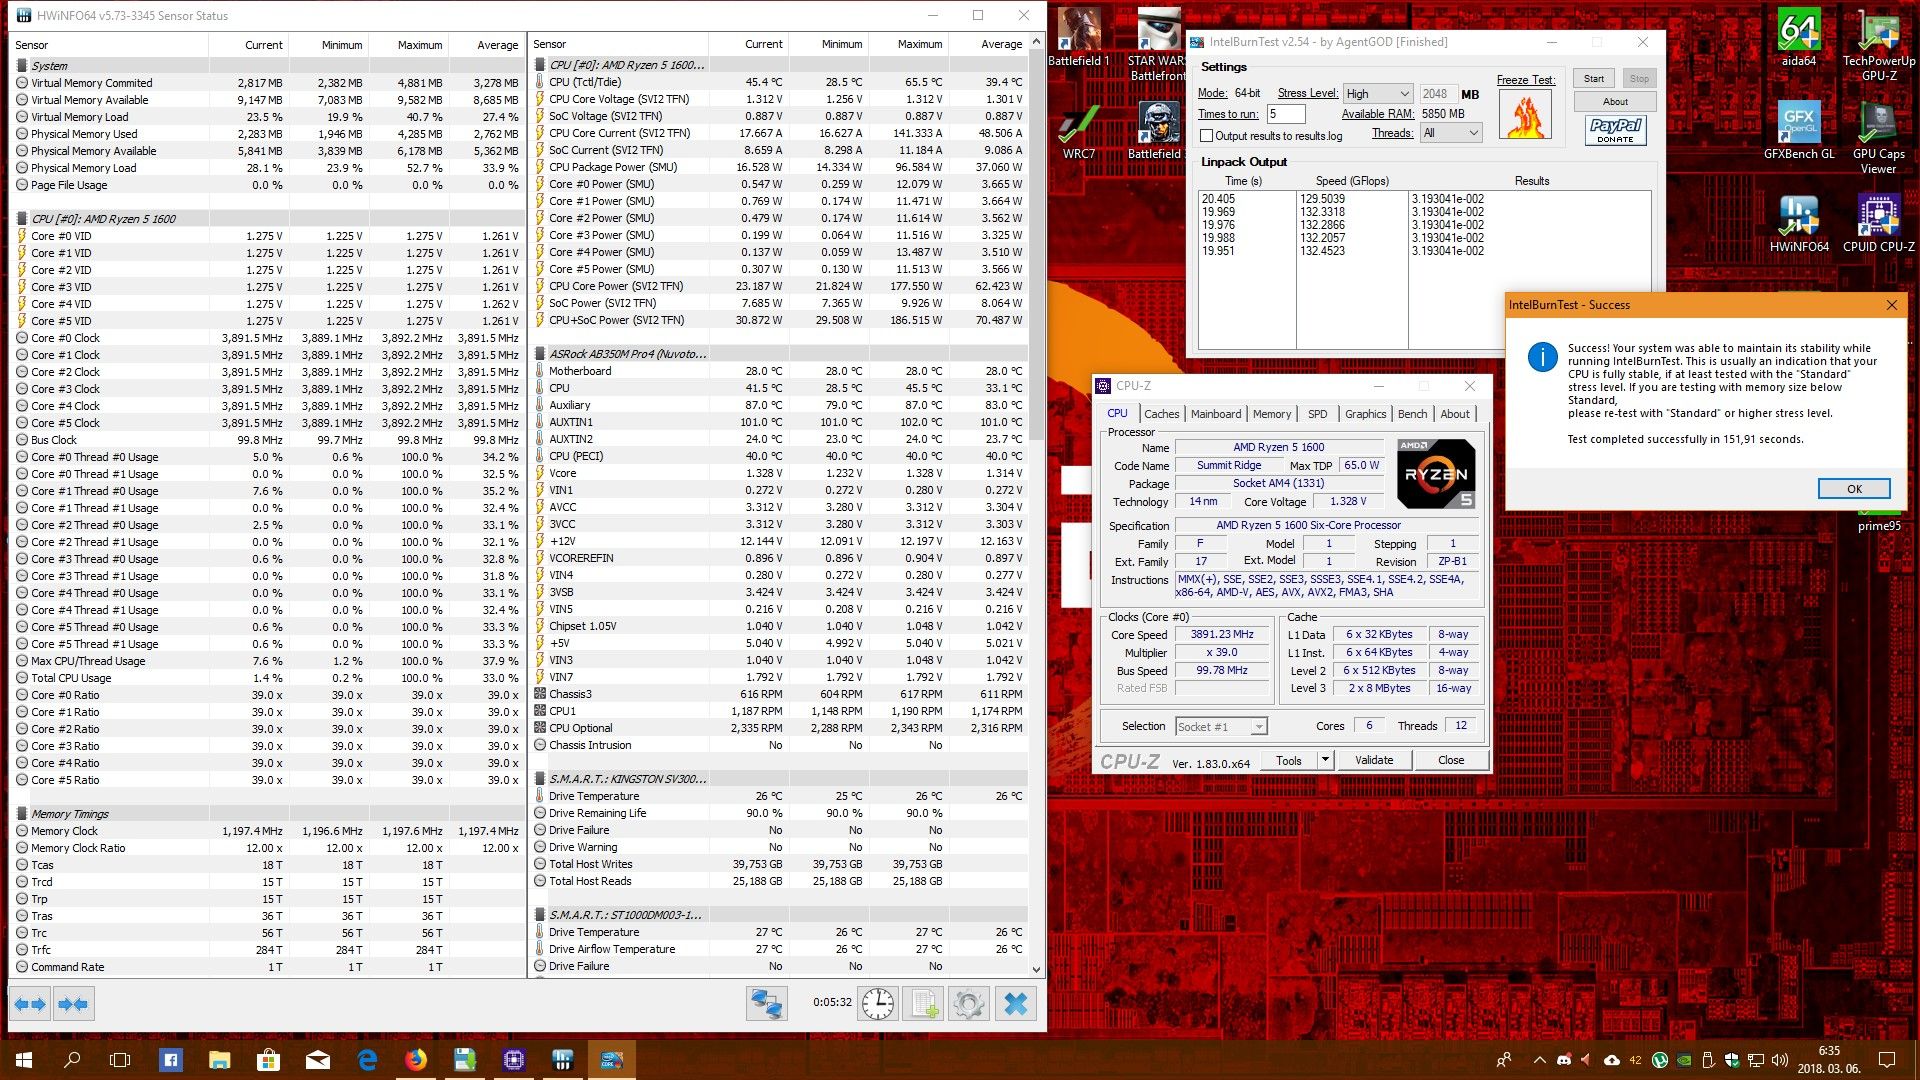Viewport: 1920px width, 1080px height.
Task: Click Ryzen 5 logo in CPU-Z
Action: click(x=1436, y=474)
